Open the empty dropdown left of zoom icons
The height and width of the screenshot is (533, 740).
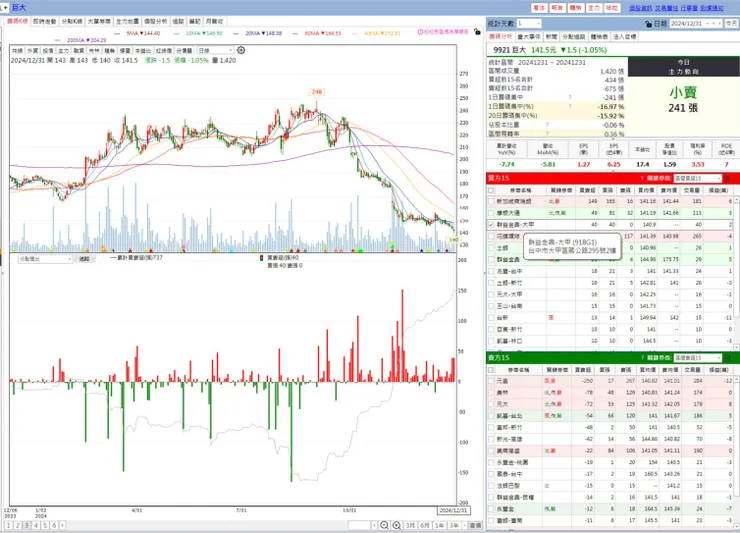click(x=362, y=525)
